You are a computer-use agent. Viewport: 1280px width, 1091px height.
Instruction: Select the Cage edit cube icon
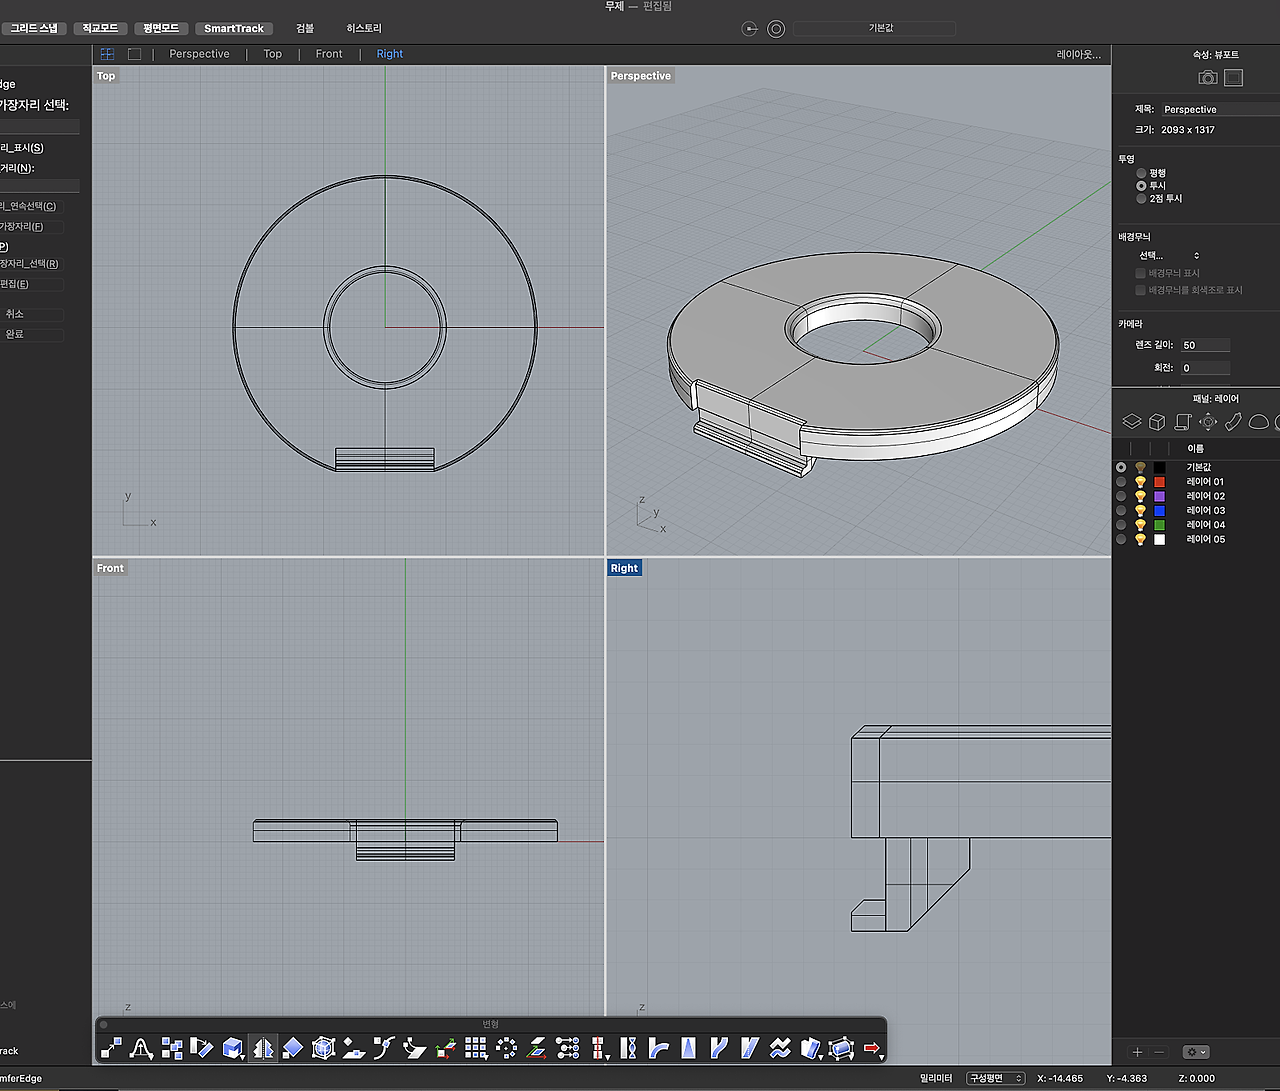[x=323, y=1048]
